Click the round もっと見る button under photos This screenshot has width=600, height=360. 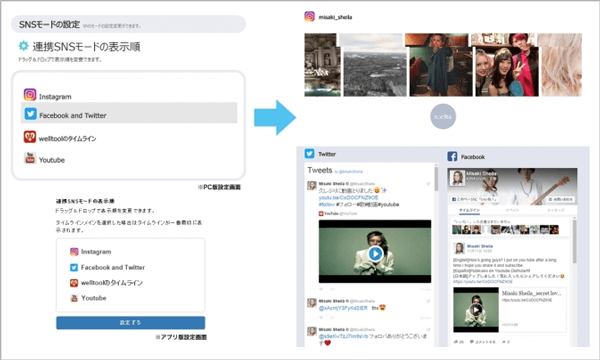coord(443,116)
